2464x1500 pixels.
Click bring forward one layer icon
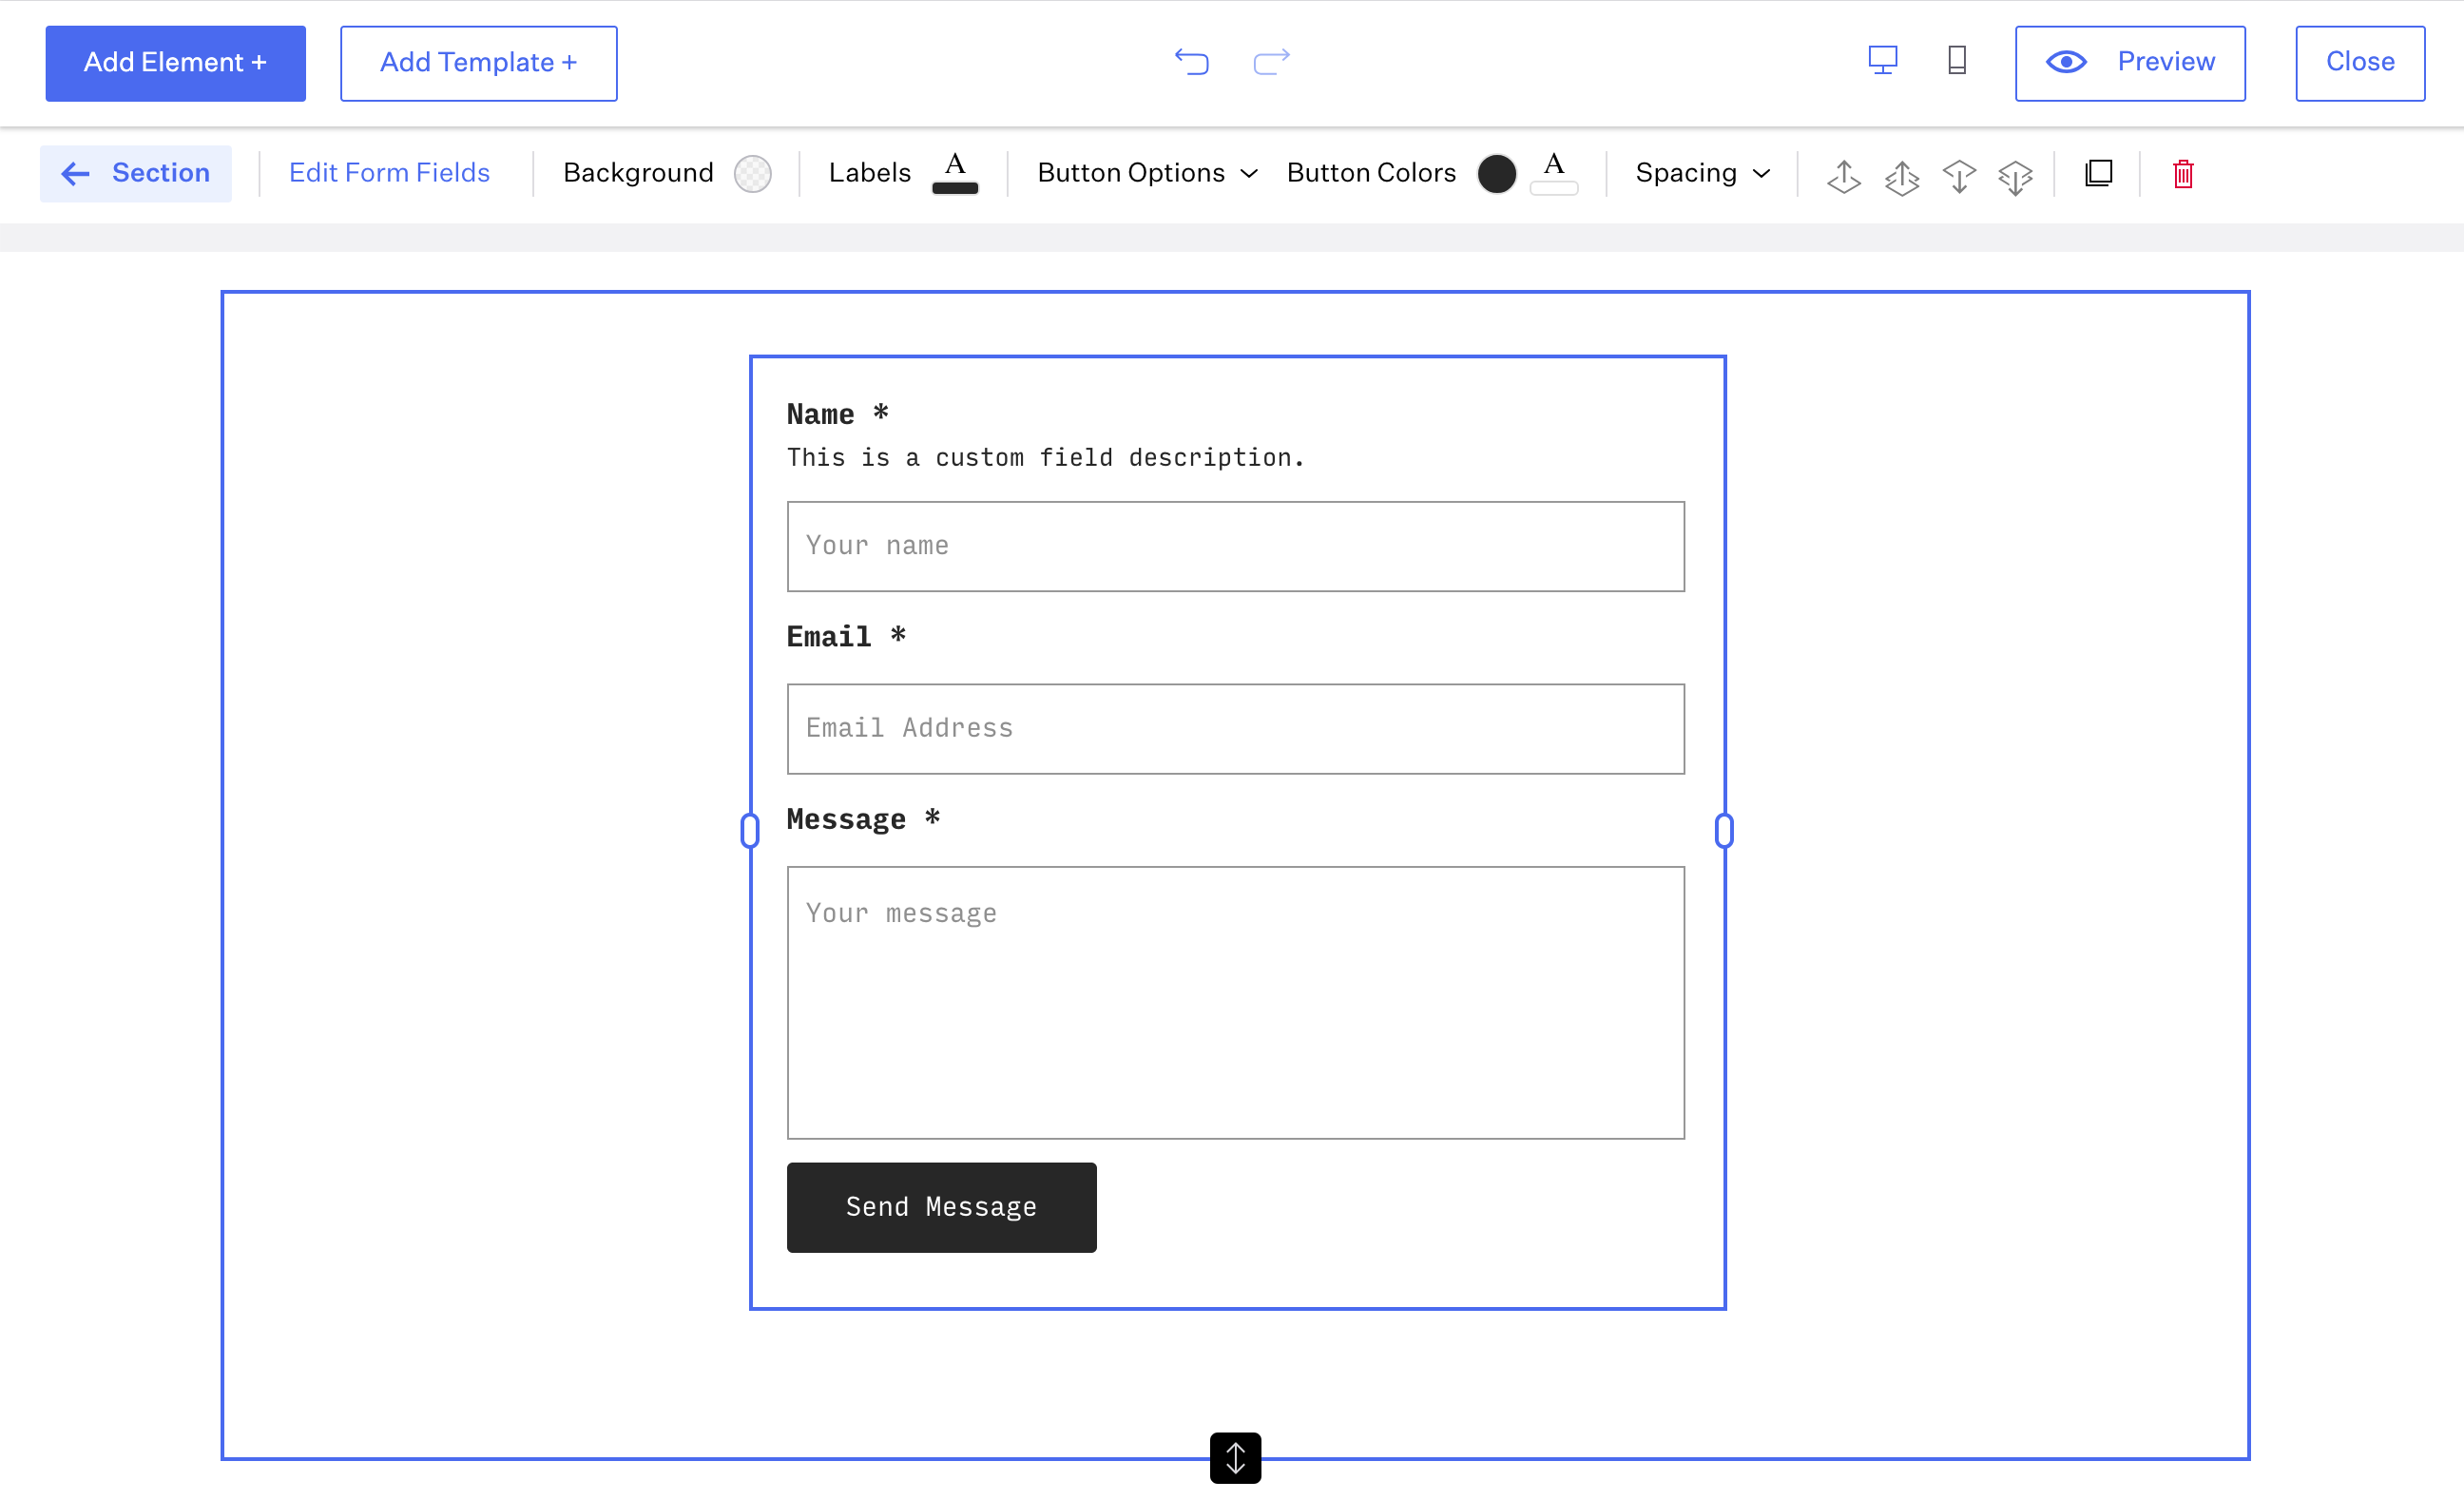point(1843,175)
